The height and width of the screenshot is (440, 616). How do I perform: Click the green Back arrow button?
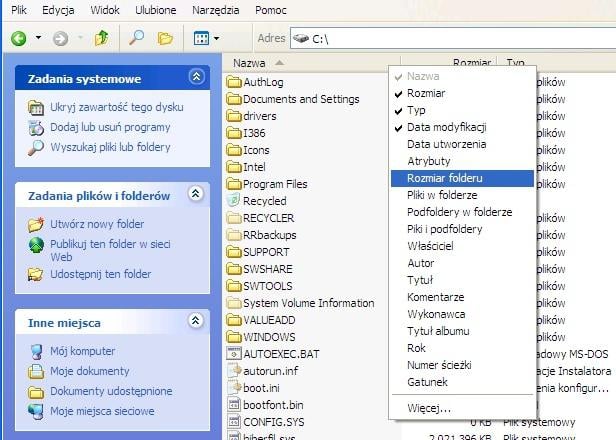tap(19, 38)
